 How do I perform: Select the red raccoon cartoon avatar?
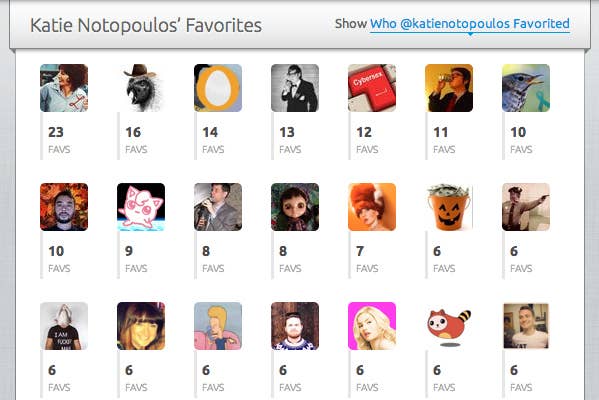point(449,326)
